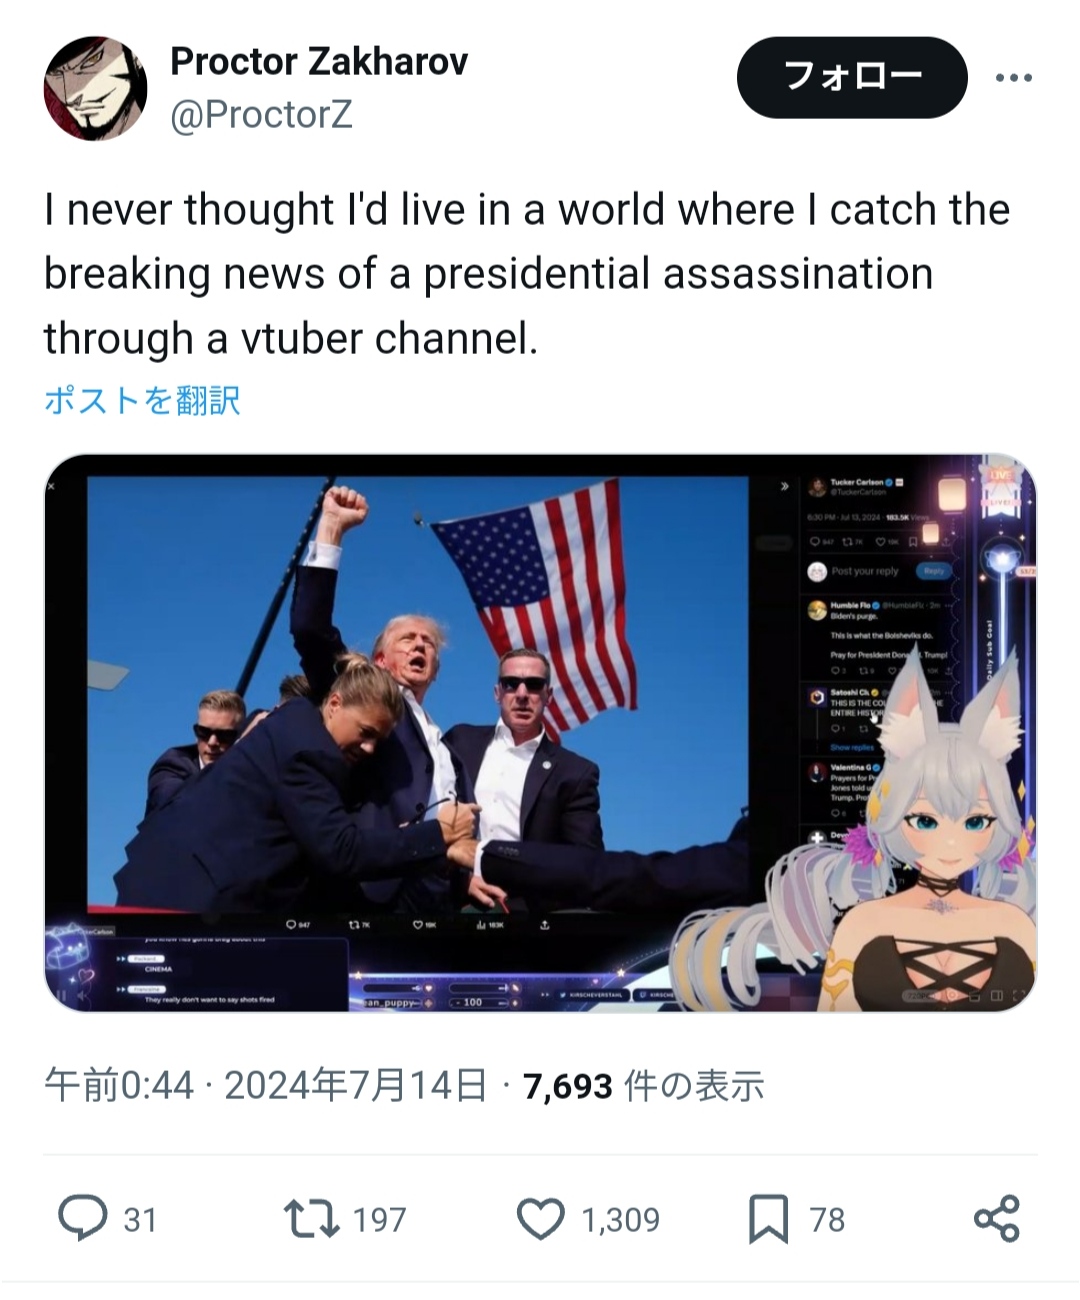Click the フォロー follow button
This screenshot has width=1080, height=1300.
pos(852,77)
